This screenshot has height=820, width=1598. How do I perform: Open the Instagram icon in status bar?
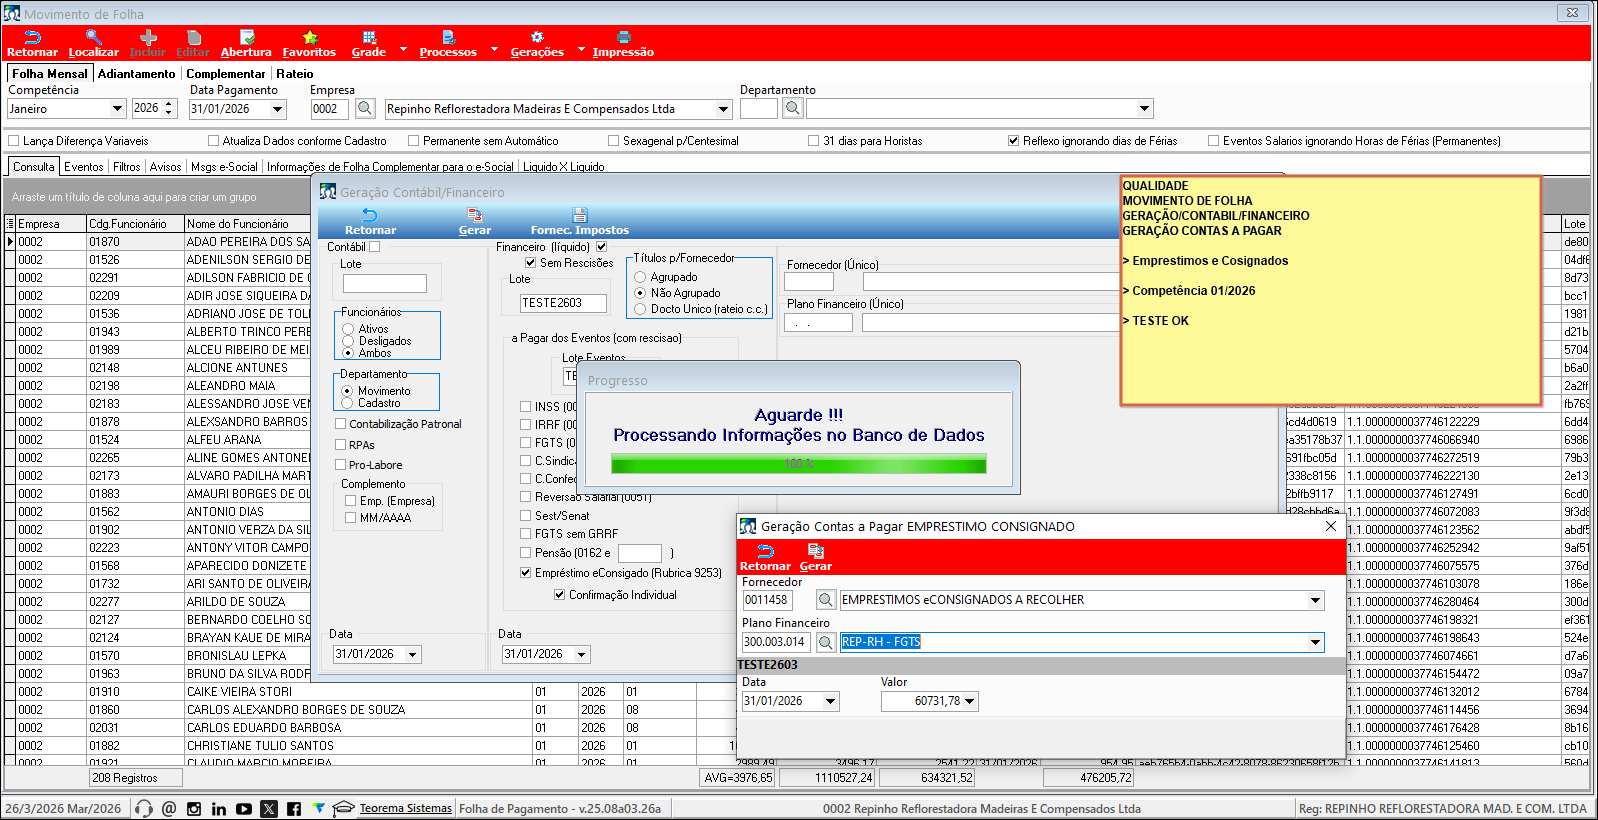[194, 808]
